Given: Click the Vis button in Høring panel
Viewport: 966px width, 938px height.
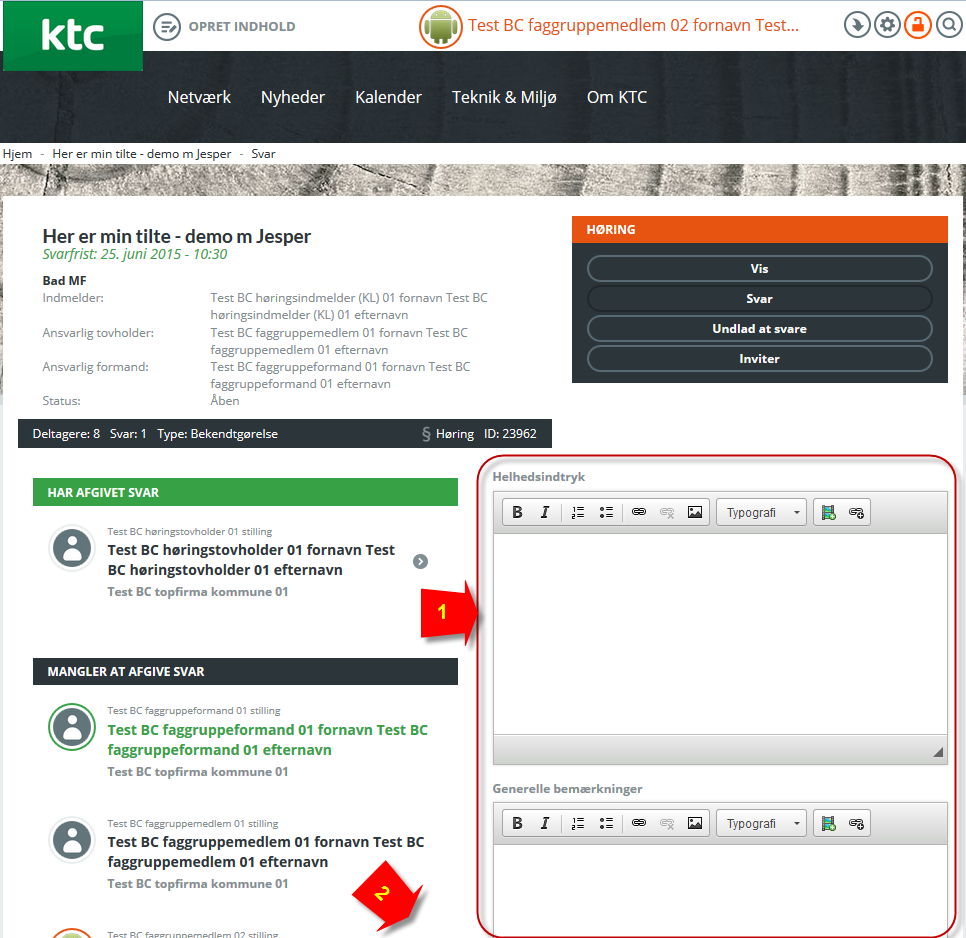Looking at the screenshot, I should 760,269.
